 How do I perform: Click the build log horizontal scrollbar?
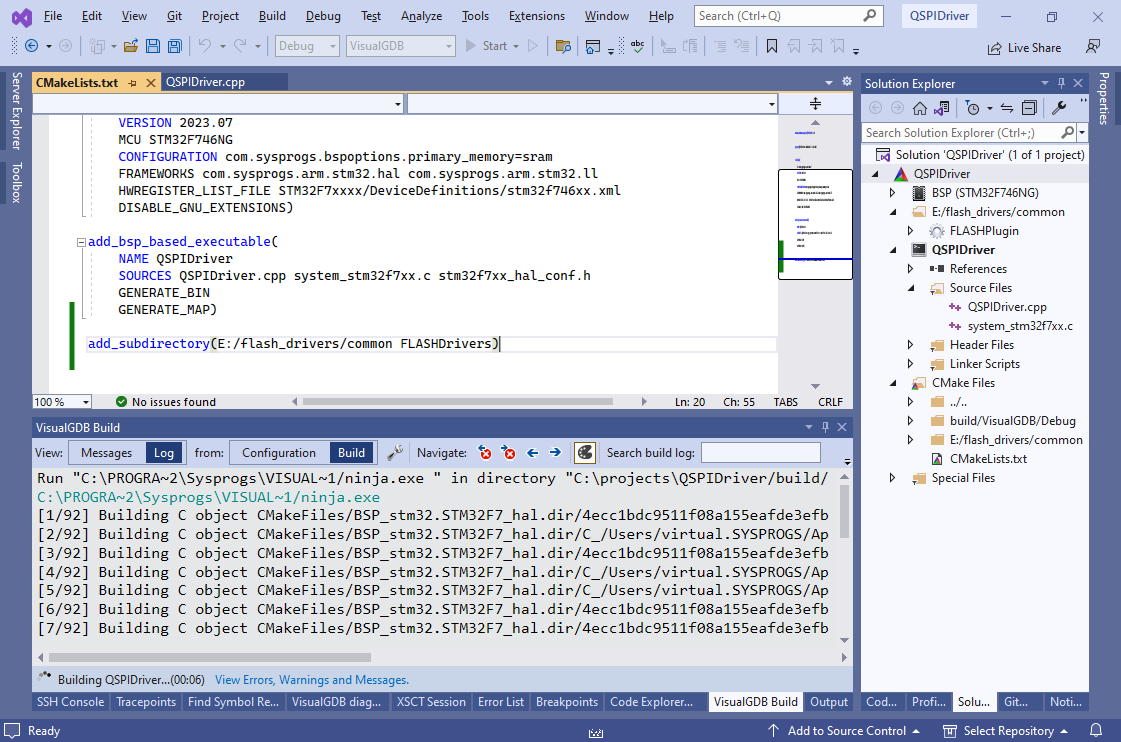210,658
